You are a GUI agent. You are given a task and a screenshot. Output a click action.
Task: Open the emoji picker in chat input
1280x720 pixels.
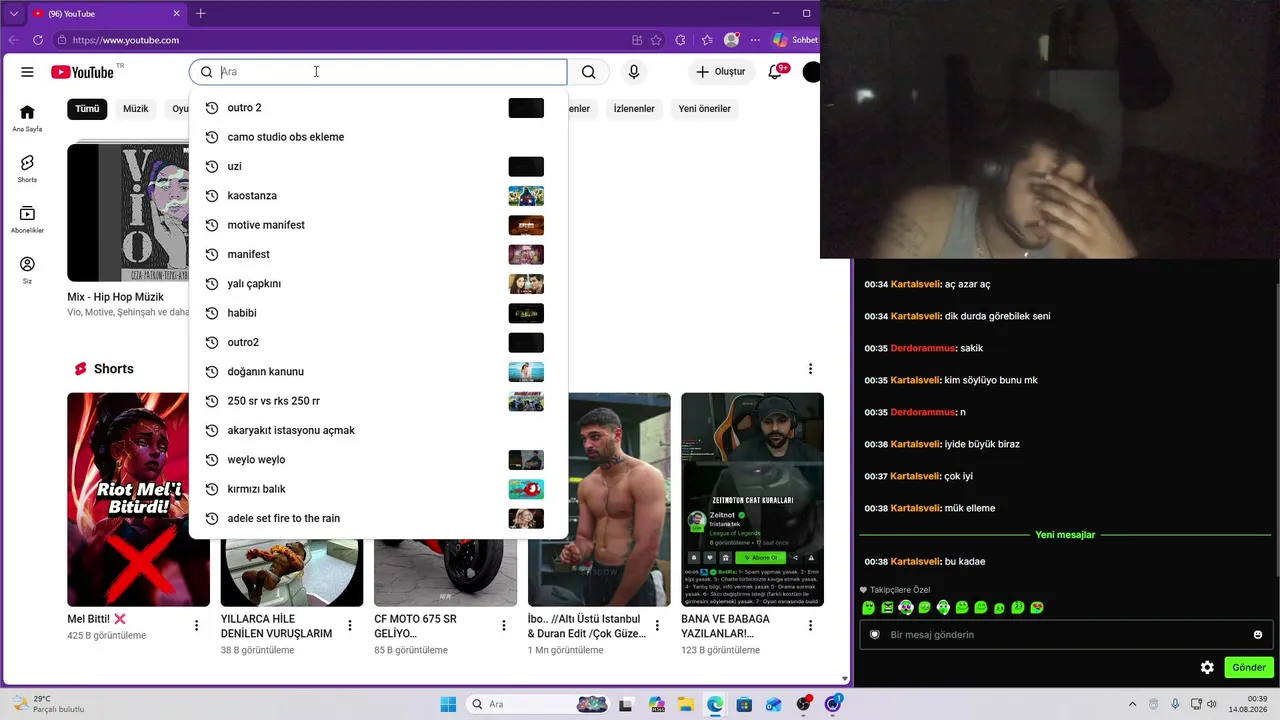point(1257,635)
